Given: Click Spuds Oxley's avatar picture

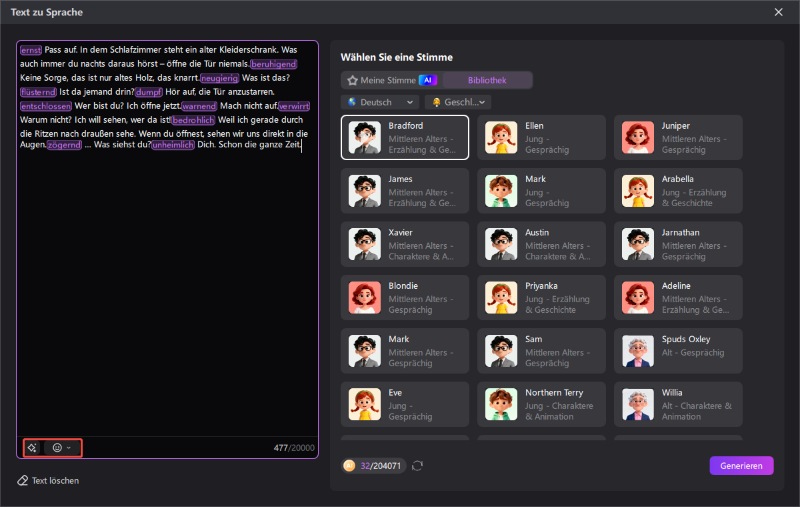Looking at the screenshot, I should click(638, 351).
